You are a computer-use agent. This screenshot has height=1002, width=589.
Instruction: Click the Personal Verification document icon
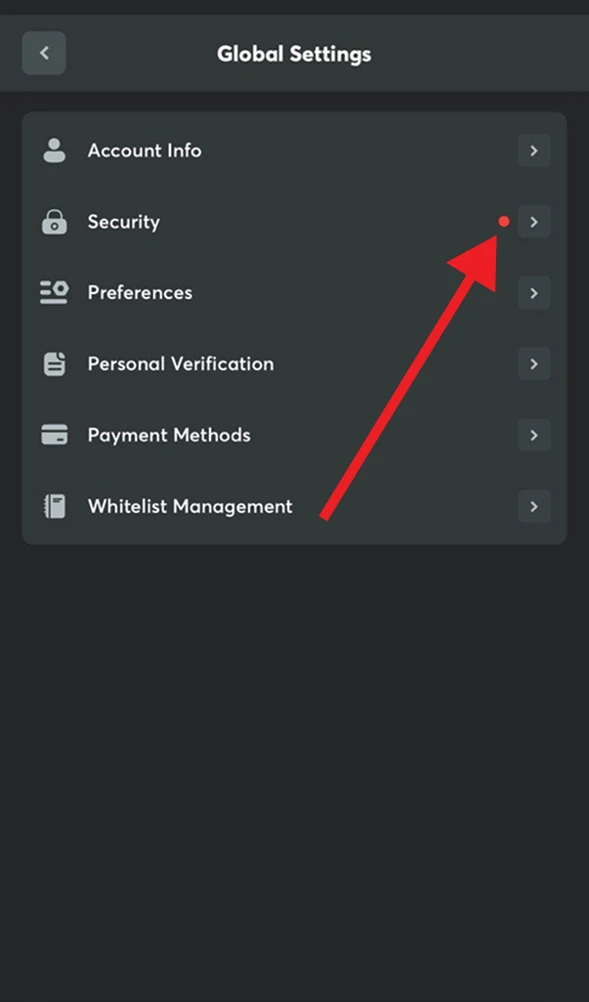(x=54, y=363)
